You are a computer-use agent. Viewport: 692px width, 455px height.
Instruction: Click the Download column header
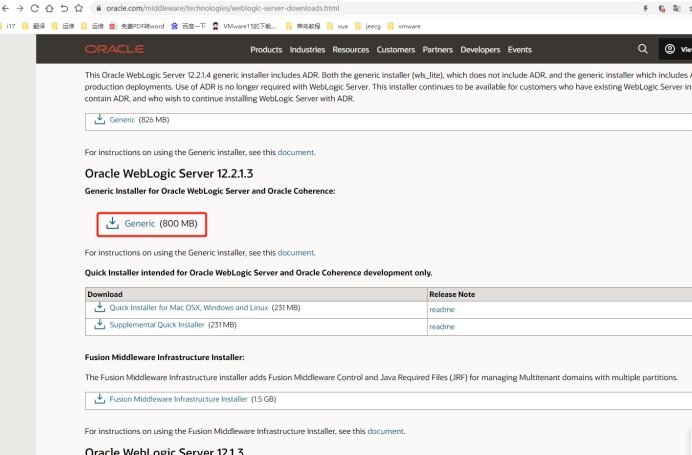tap(105, 294)
